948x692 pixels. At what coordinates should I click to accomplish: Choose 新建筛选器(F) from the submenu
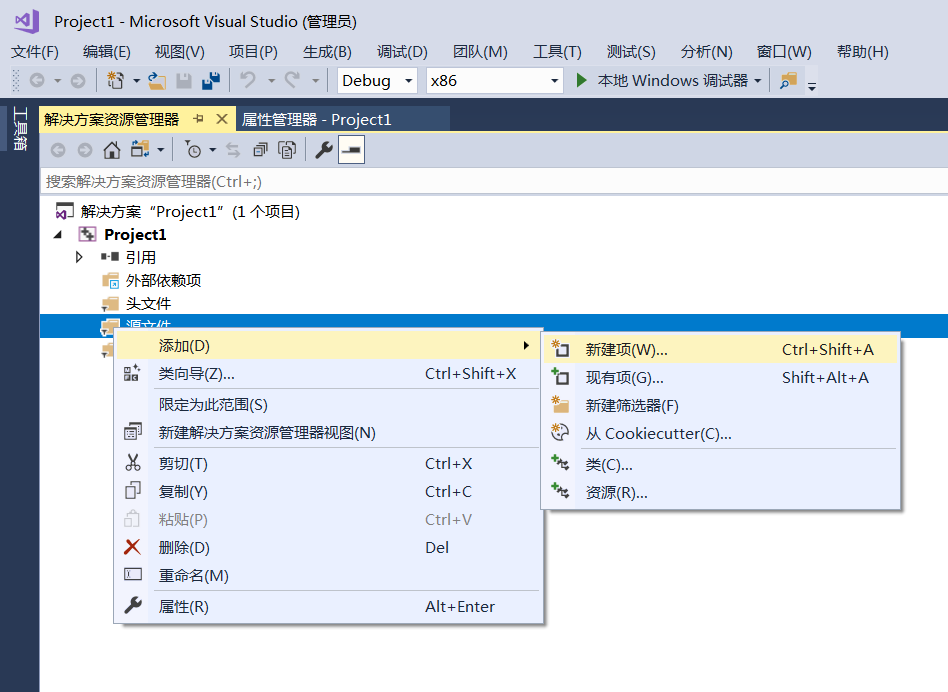click(721, 406)
